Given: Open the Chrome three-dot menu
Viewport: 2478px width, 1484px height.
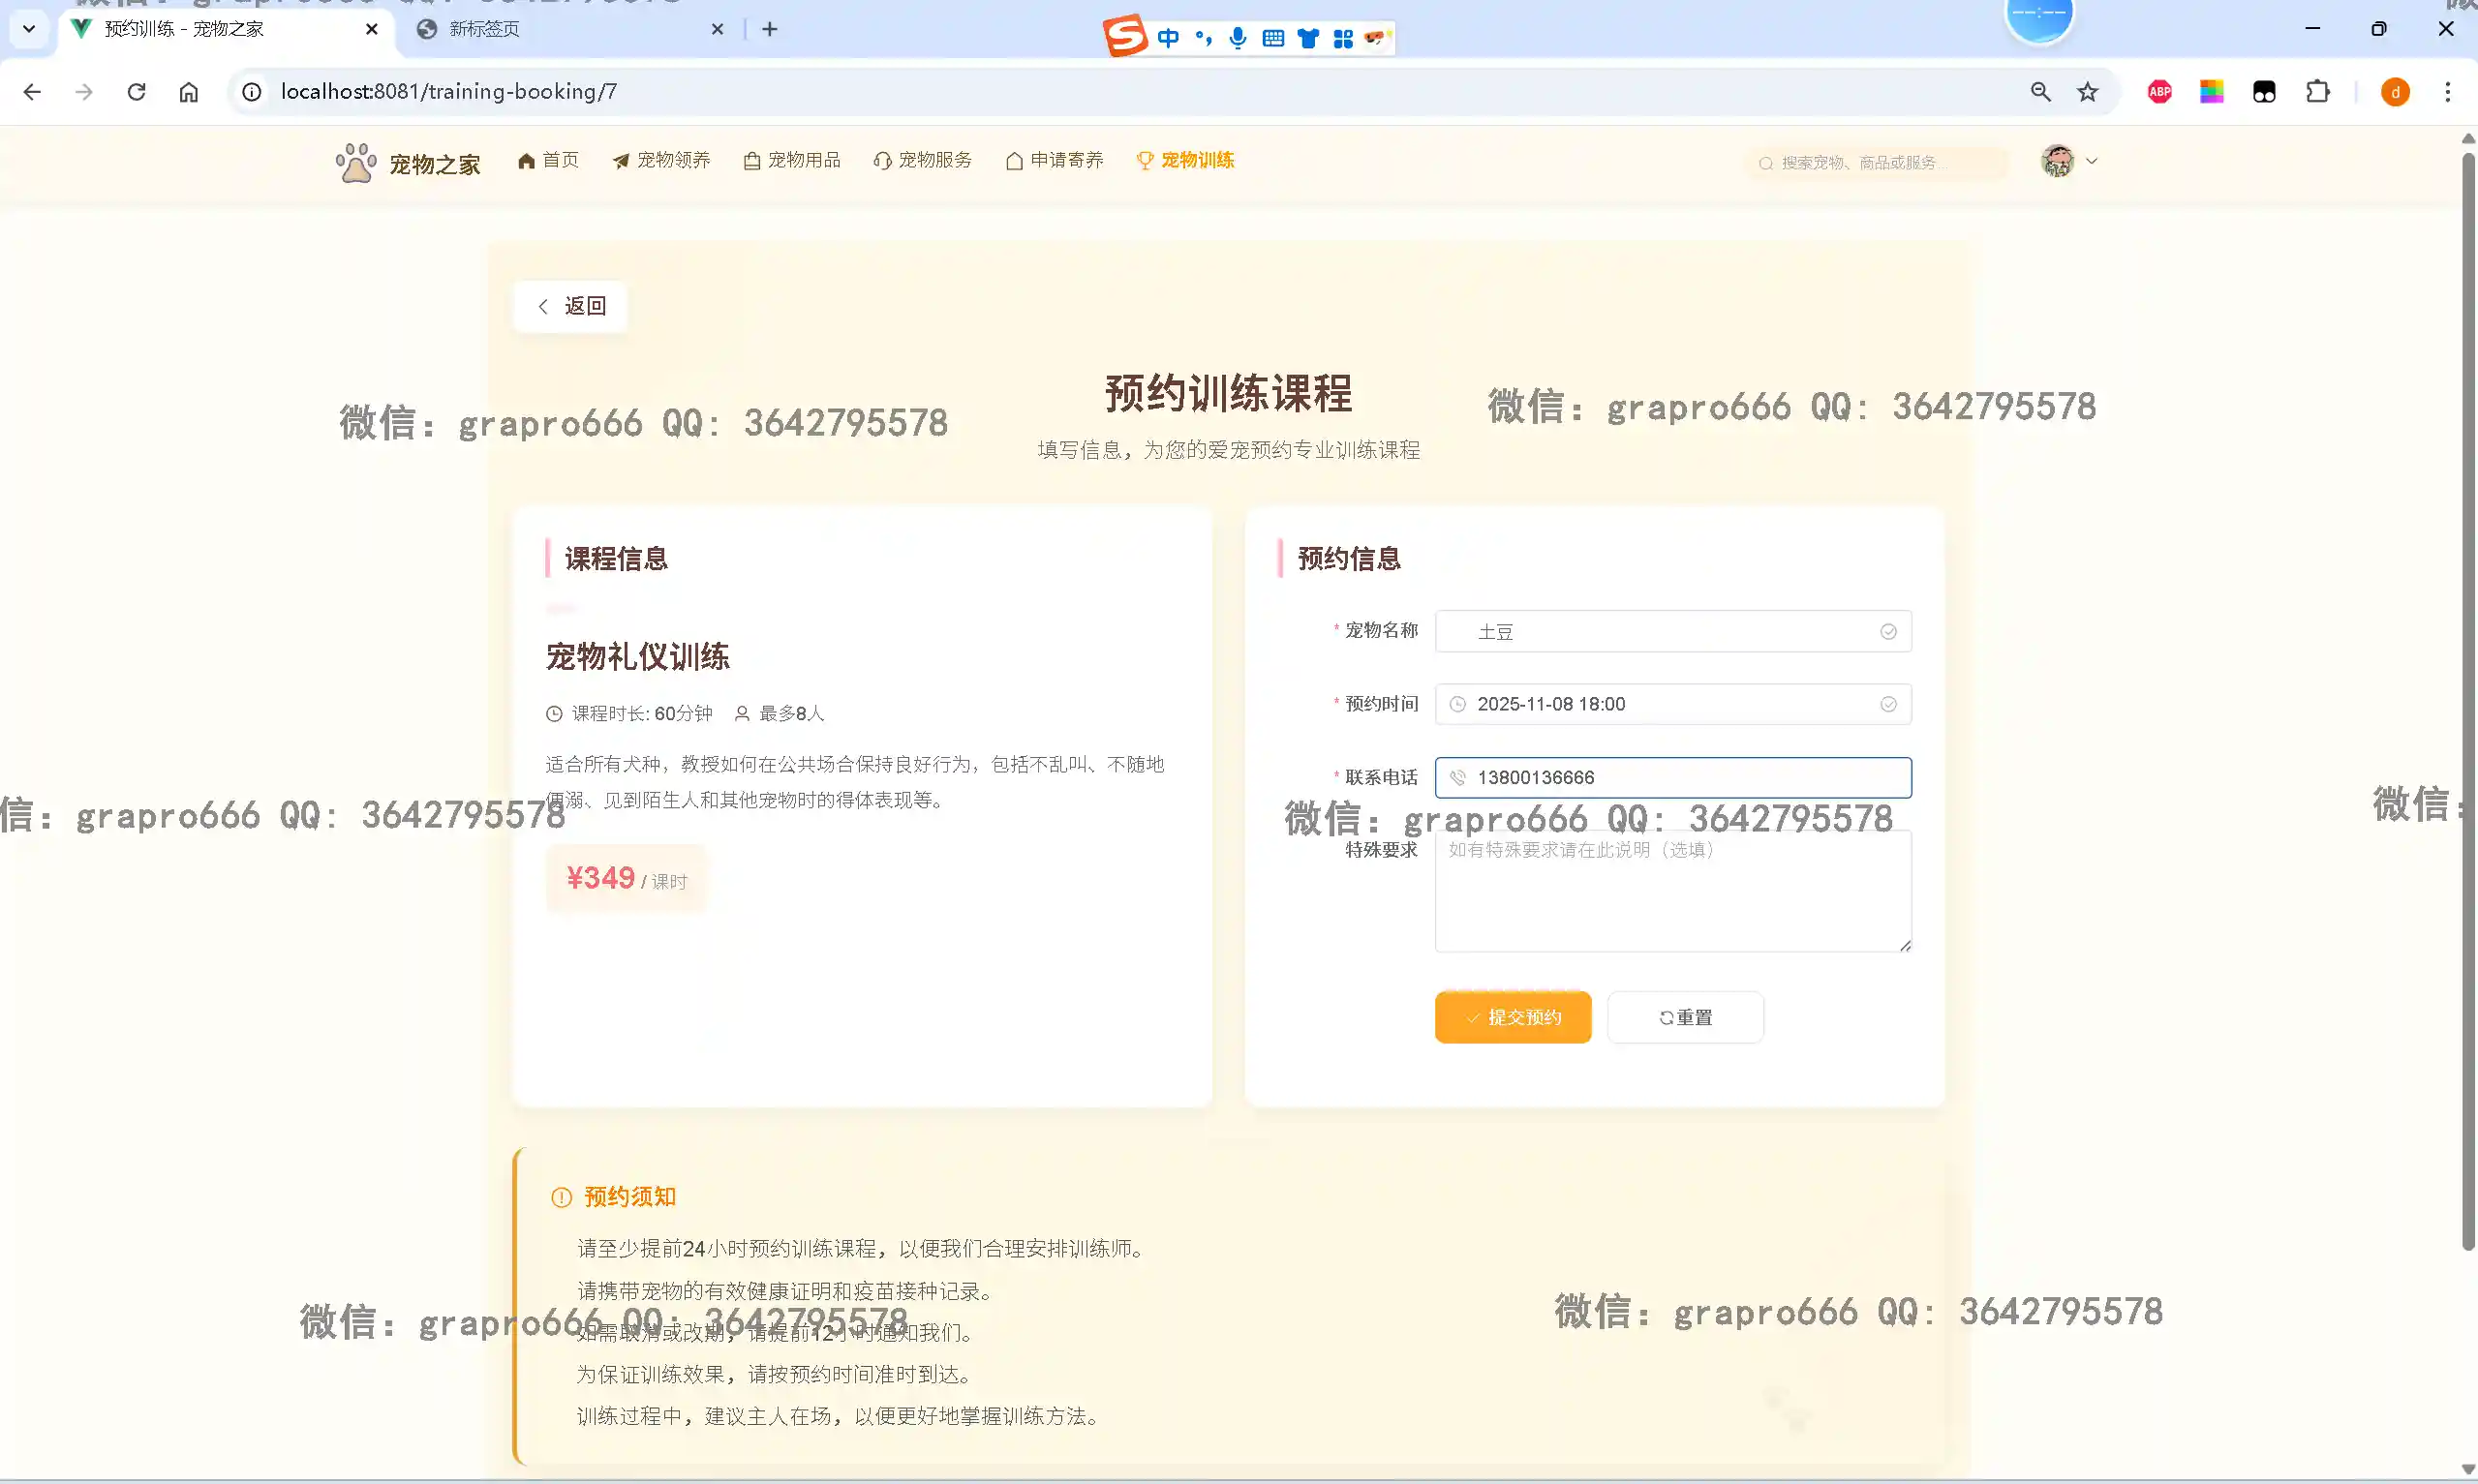Looking at the screenshot, I should point(2447,92).
